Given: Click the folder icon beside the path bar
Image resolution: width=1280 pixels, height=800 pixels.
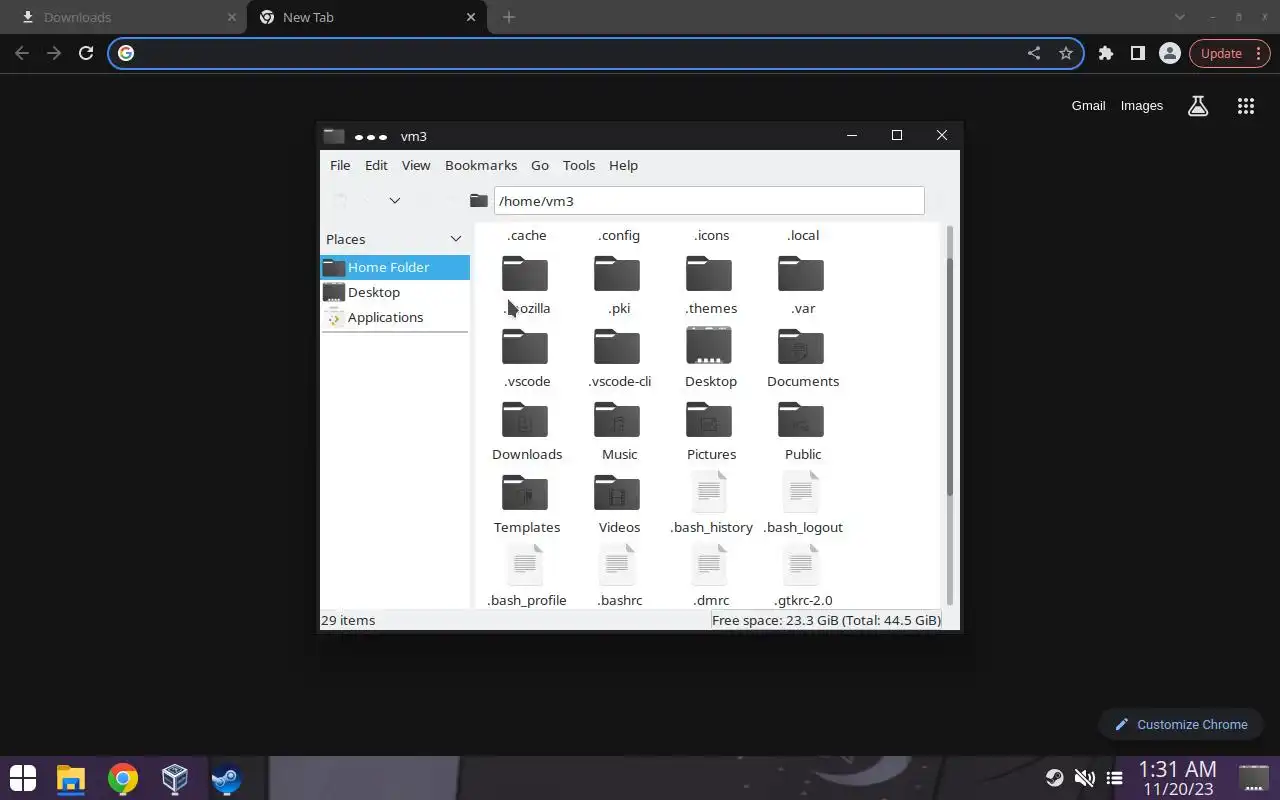Looking at the screenshot, I should 479,201.
